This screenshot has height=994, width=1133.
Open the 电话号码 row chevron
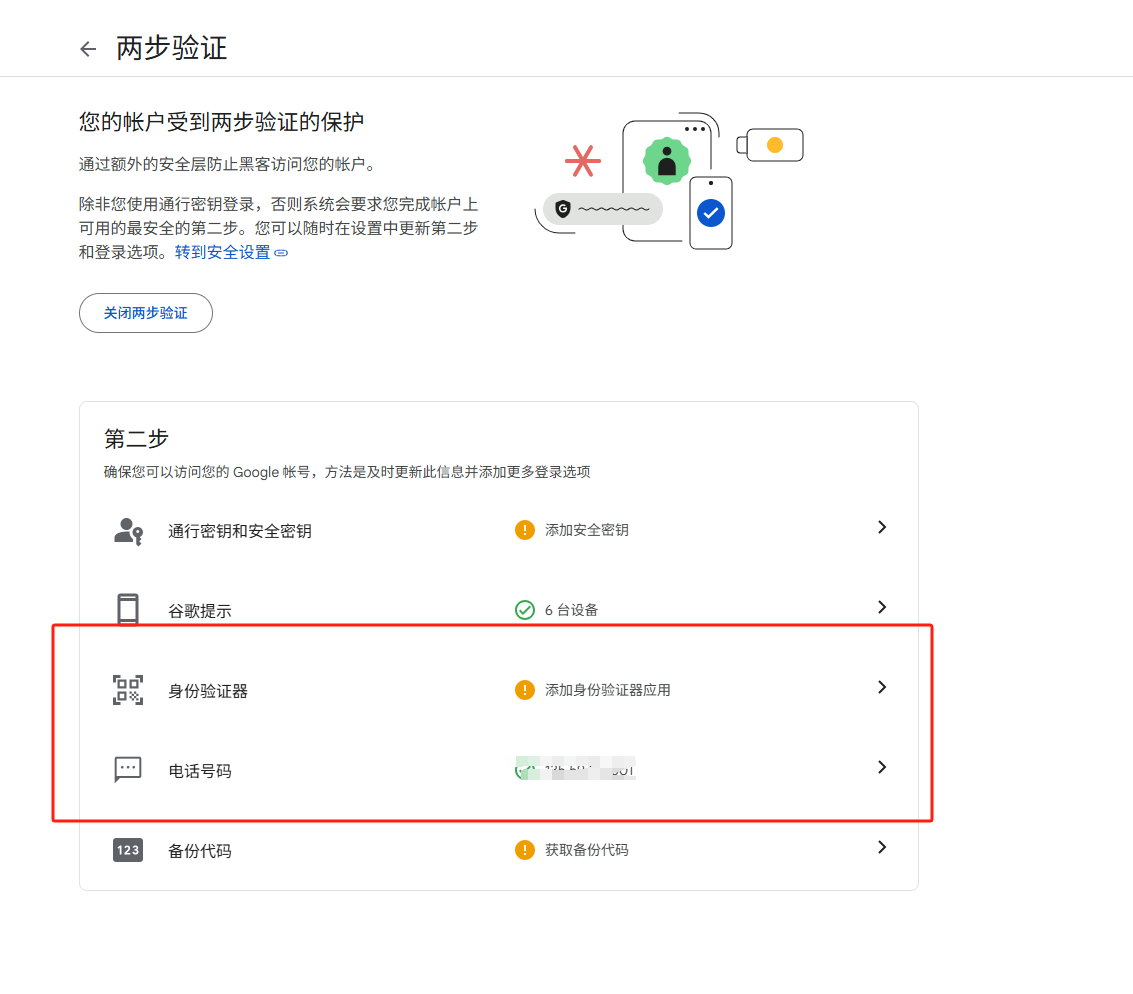click(x=881, y=767)
